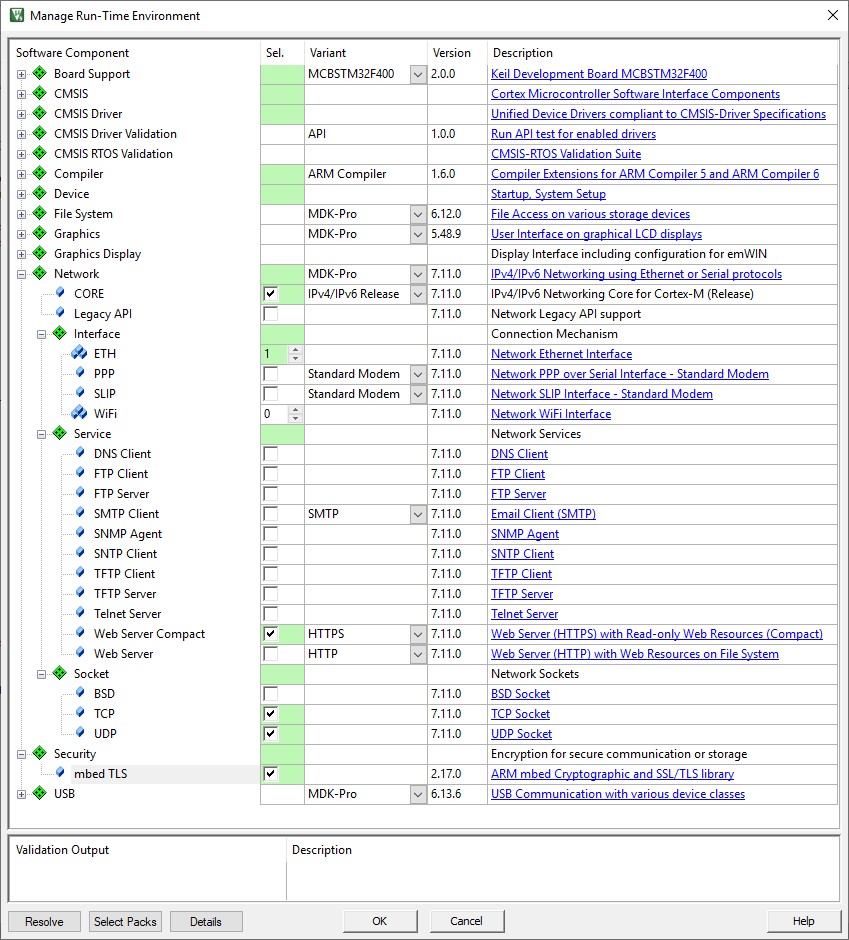Click the stacked component icon next to WiFi
Image resolution: width=849 pixels, height=940 pixels.
[x=80, y=414]
